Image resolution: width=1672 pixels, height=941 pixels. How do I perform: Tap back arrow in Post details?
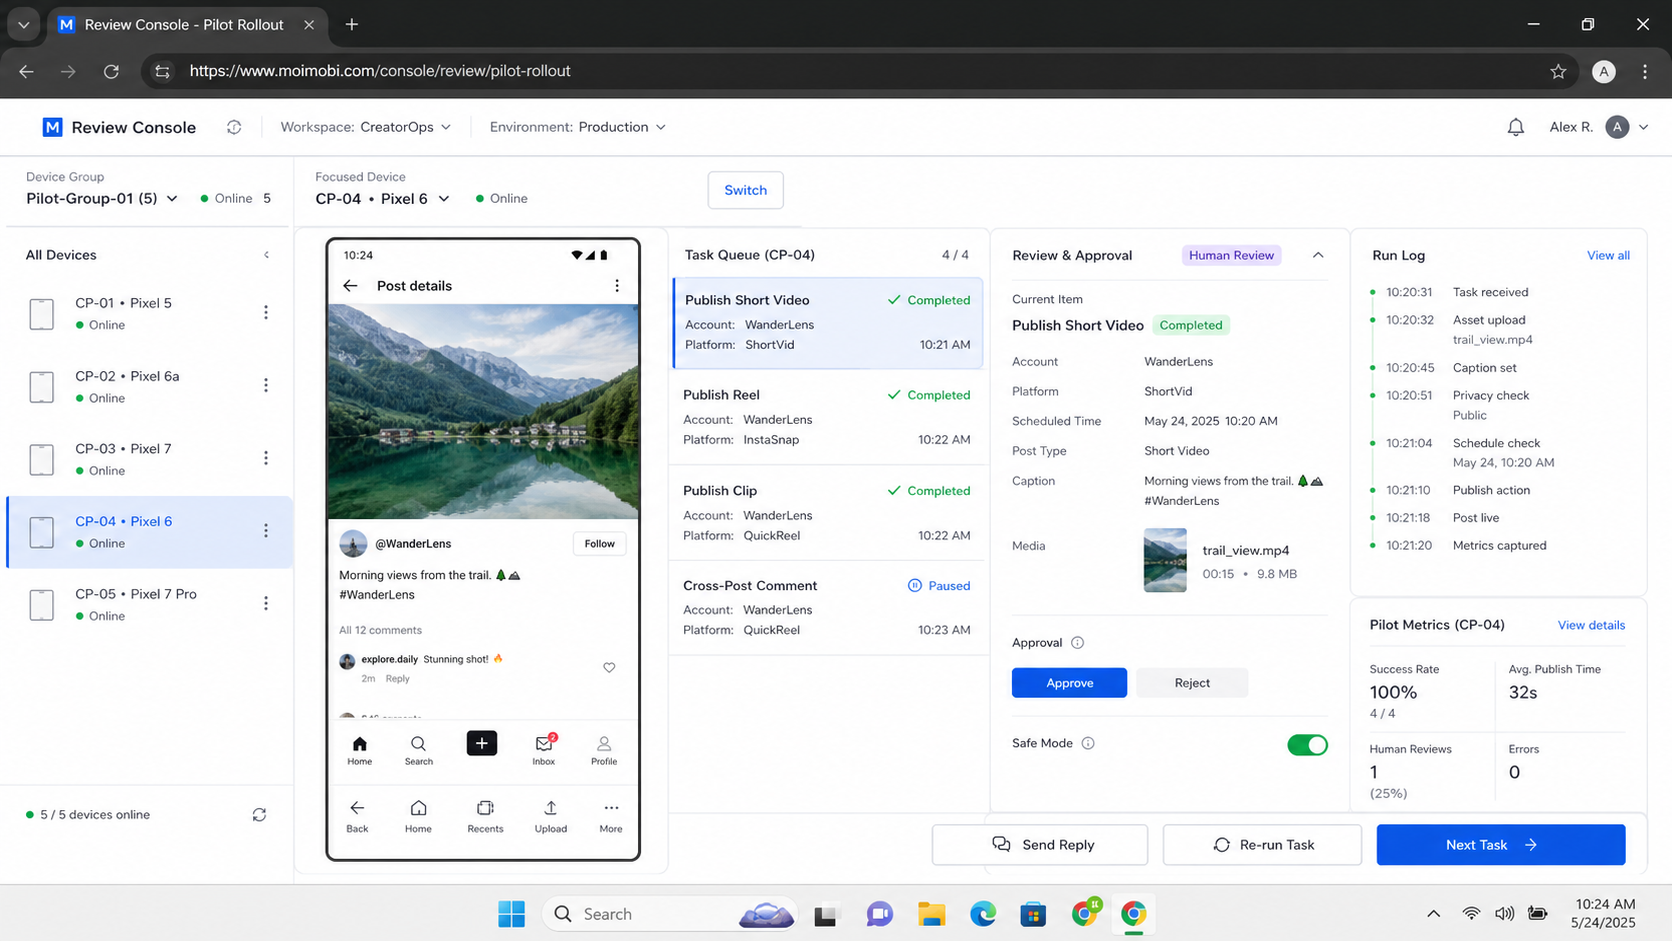click(x=350, y=286)
